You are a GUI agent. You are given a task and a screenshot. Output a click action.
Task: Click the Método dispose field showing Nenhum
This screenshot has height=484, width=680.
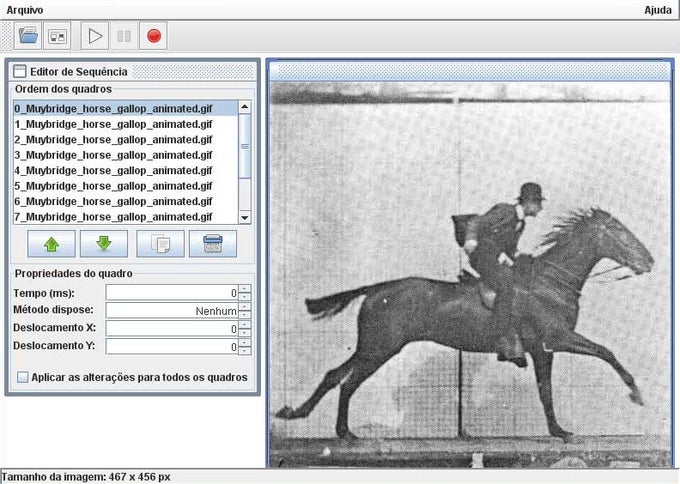click(x=172, y=311)
